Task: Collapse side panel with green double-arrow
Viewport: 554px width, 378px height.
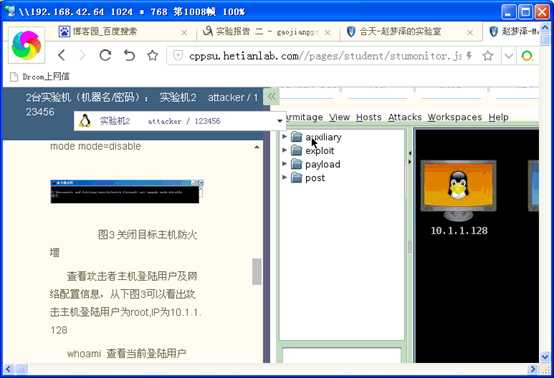Action: 271,96
